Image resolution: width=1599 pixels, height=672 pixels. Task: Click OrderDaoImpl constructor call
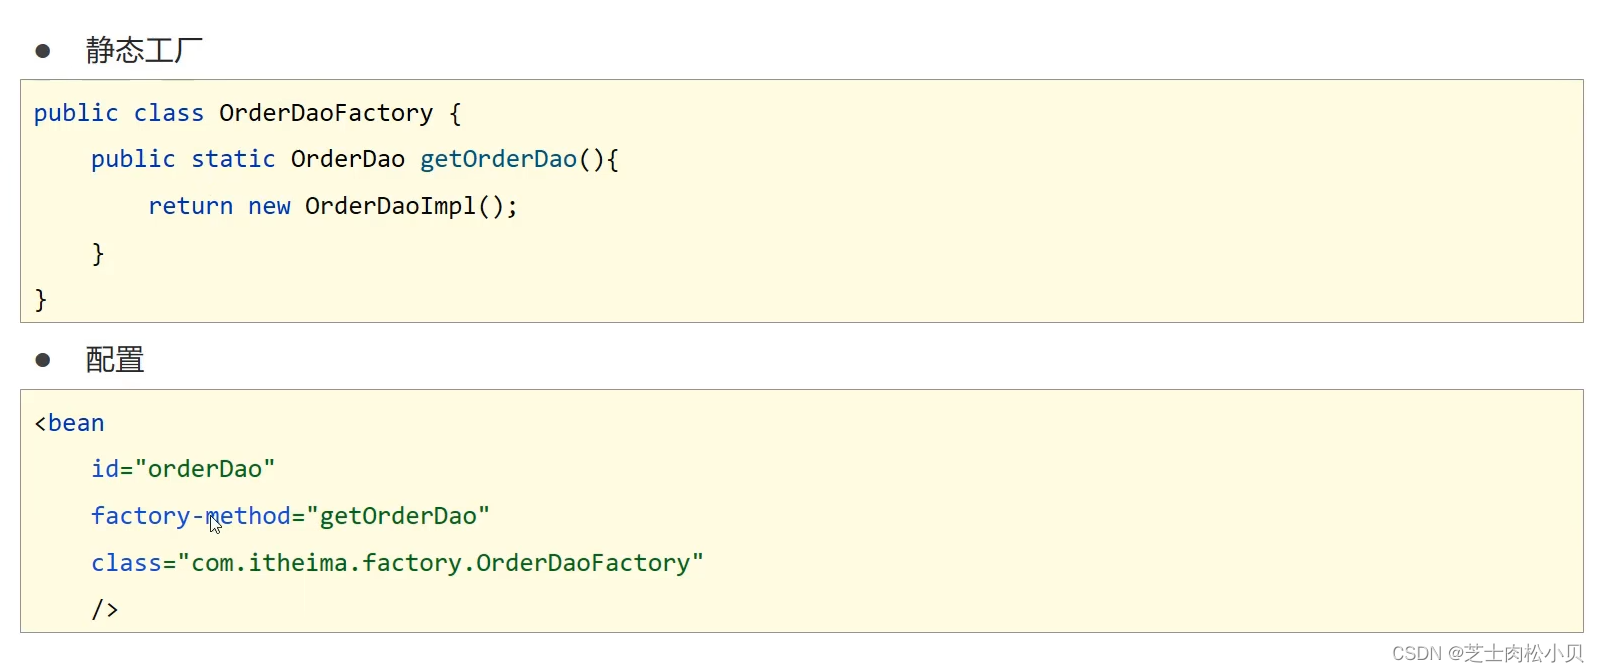click(x=411, y=206)
